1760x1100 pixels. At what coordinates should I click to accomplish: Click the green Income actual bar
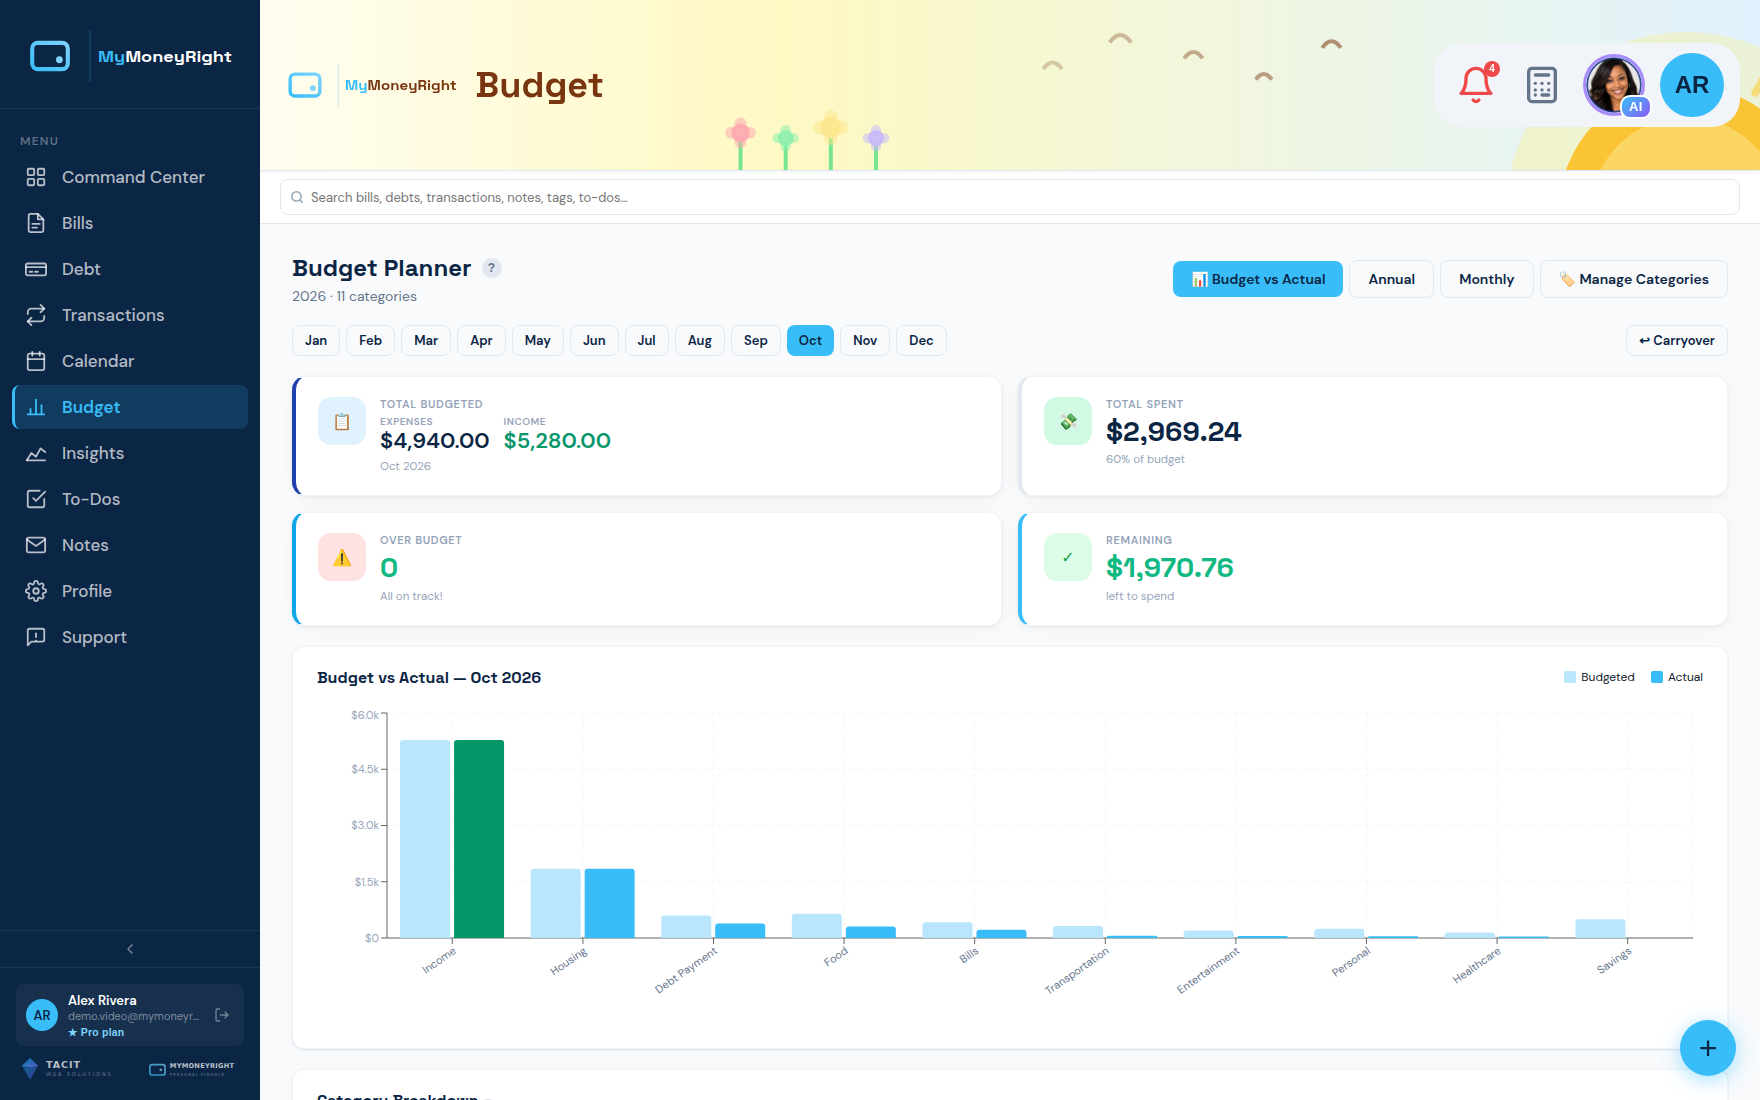[479, 839]
